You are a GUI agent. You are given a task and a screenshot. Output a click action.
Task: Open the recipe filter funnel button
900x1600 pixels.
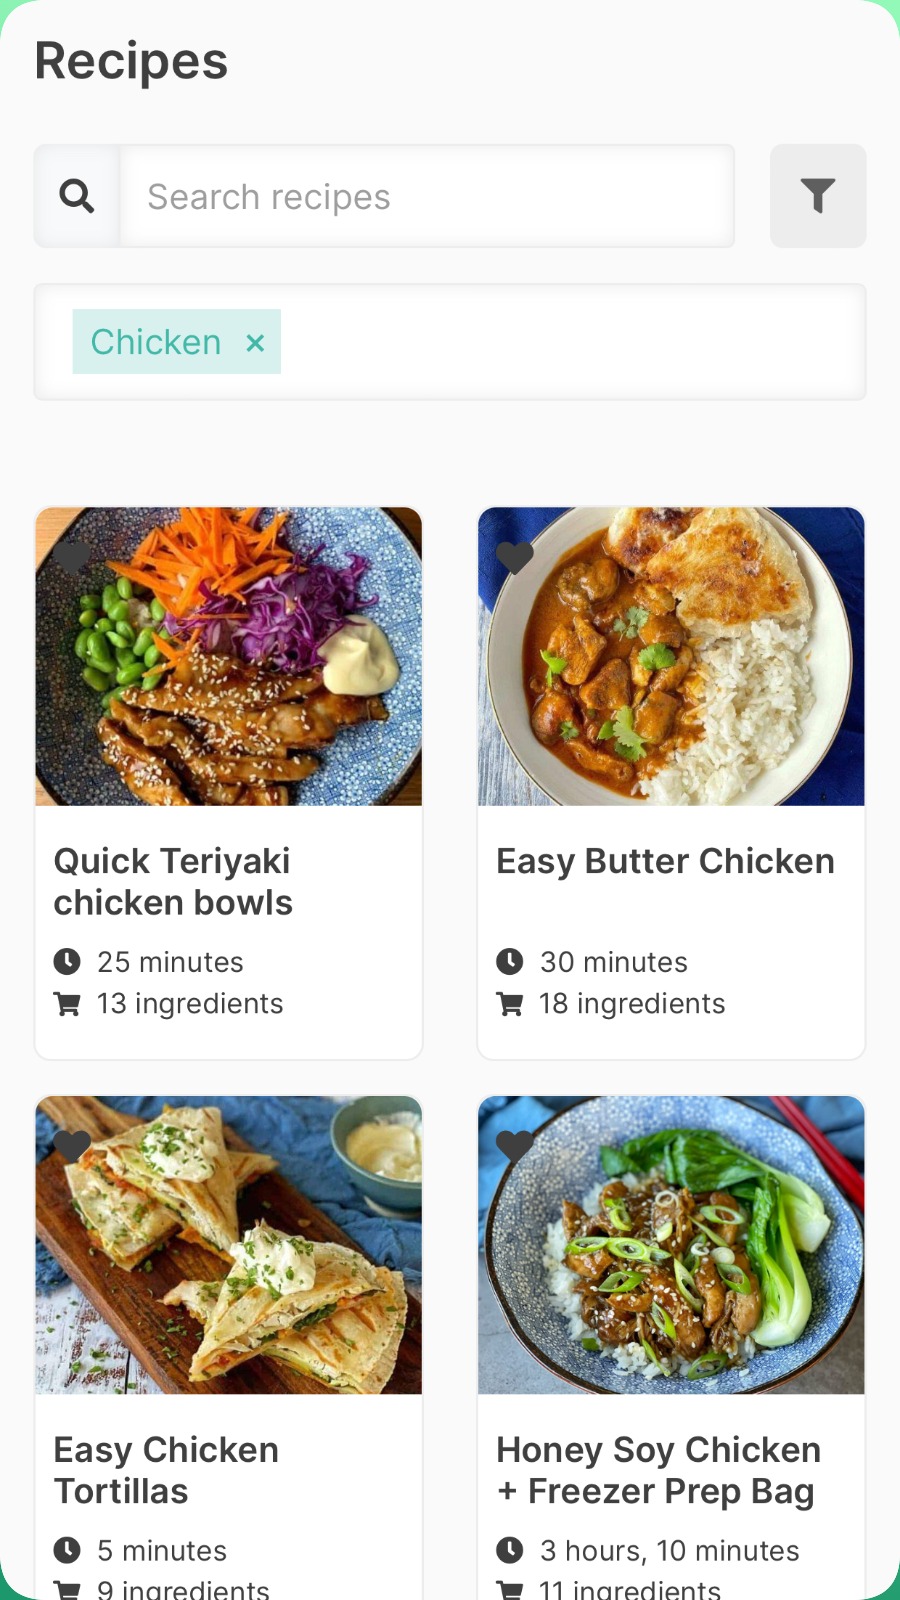(x=818, y=196)
